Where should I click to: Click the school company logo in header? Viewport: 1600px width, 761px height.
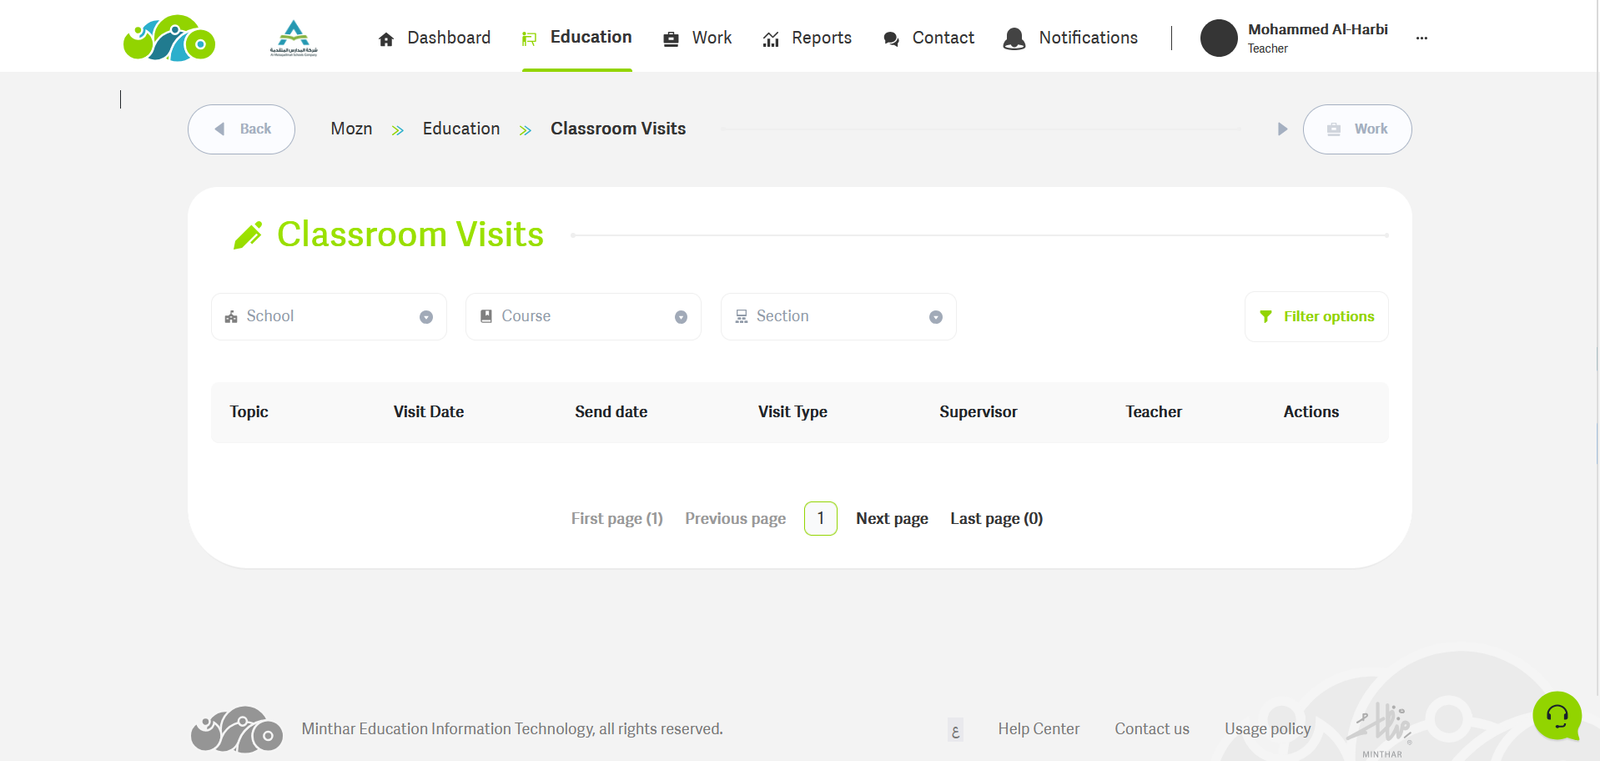[x=293, y=38]
